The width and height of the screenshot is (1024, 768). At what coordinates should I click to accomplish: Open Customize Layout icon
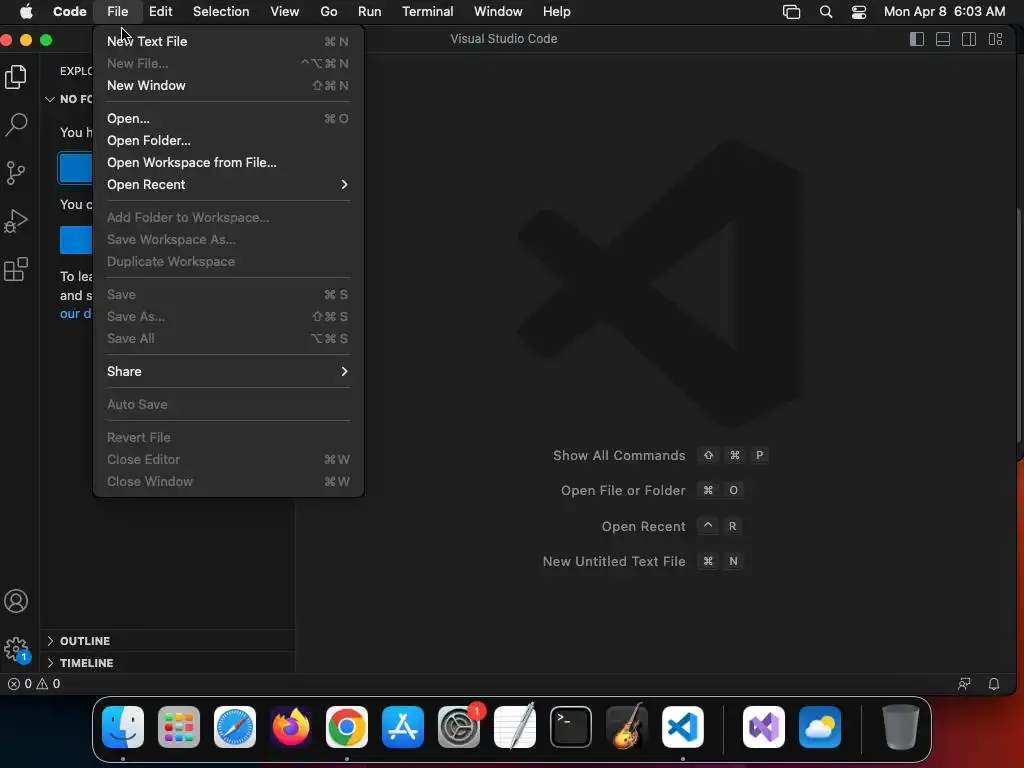pyautogui.click(x=995, y=39)
